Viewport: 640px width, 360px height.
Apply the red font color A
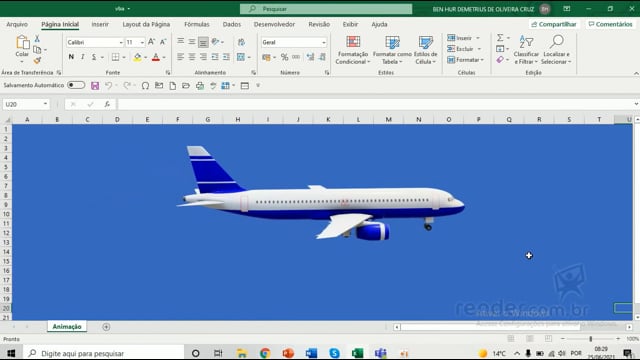156,57
